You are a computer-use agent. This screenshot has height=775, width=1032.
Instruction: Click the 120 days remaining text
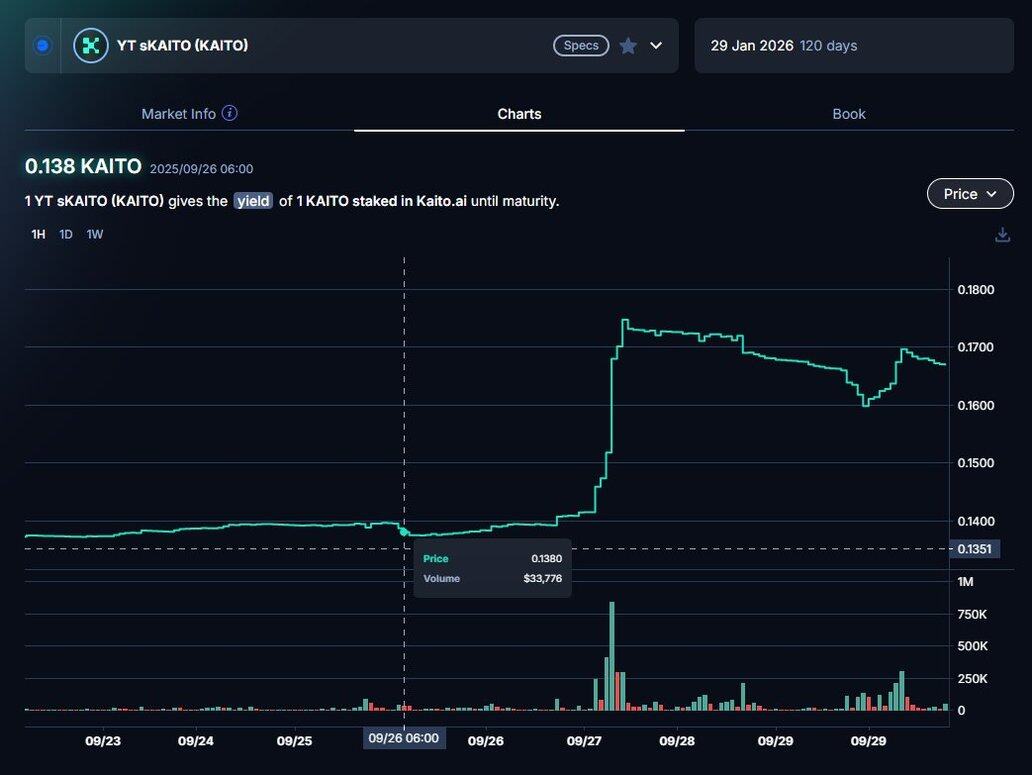click(829, 45)
